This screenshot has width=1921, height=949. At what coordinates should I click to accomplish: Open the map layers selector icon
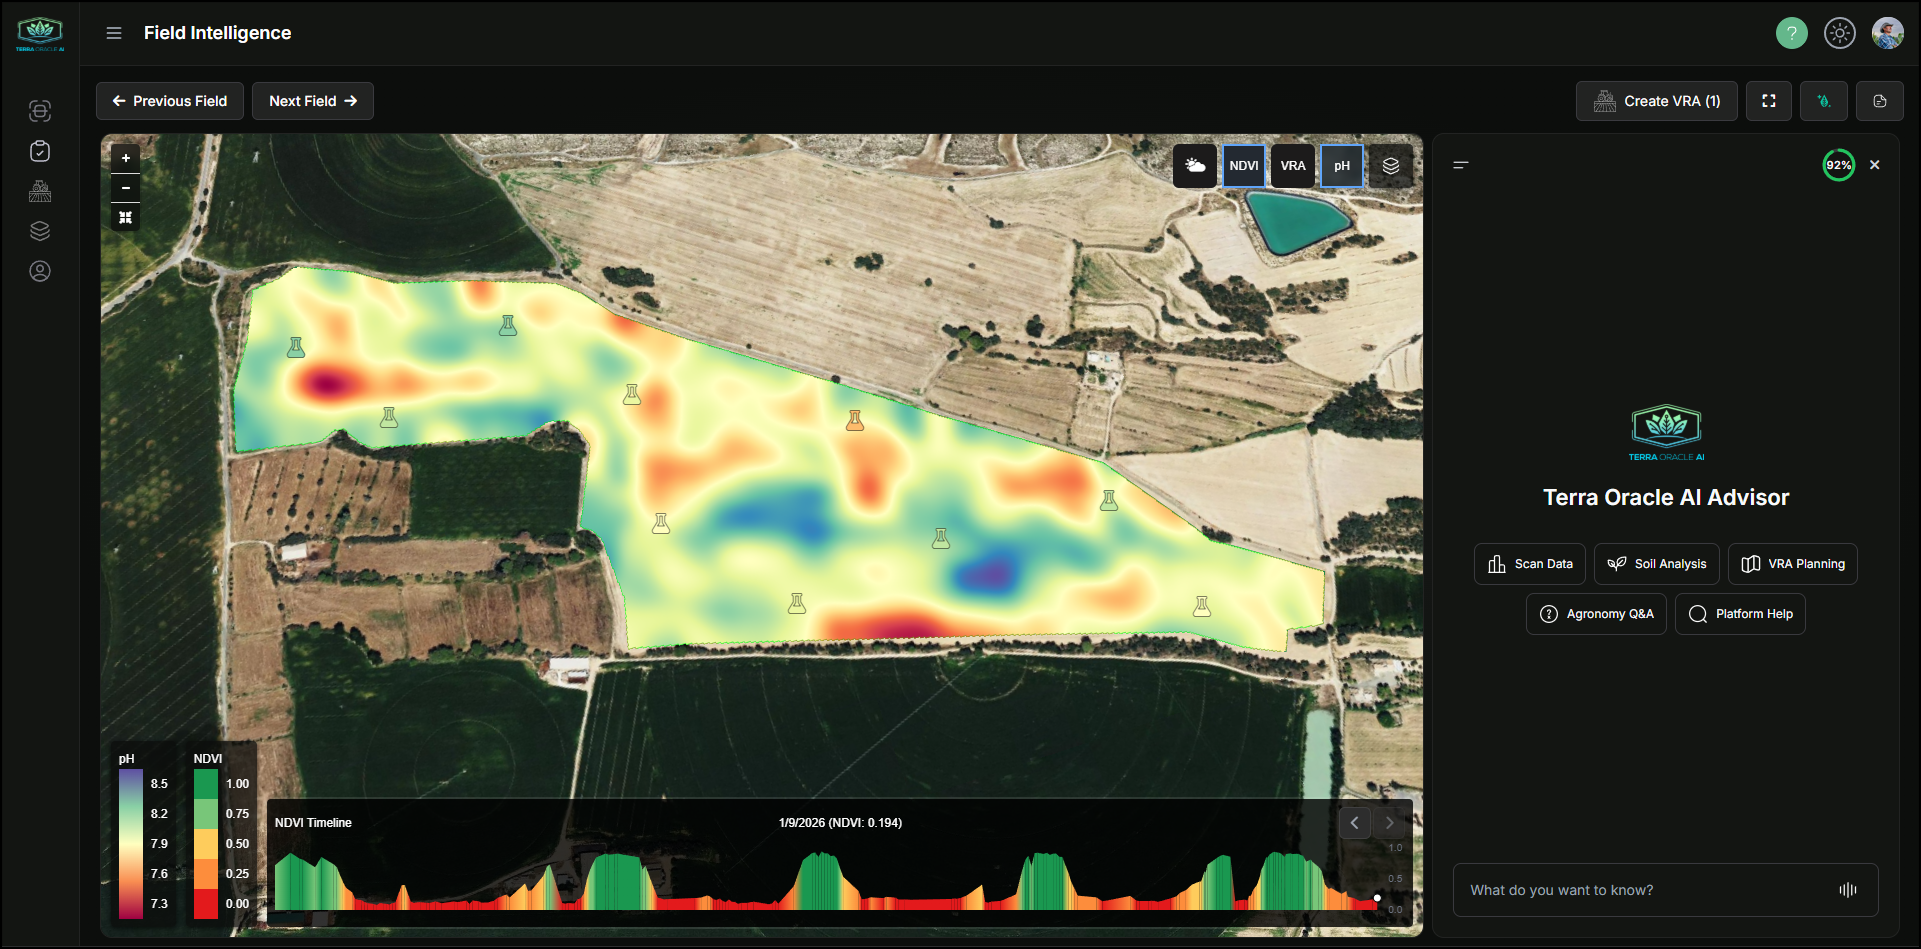pyautogui.click(x=1391, y=165)
